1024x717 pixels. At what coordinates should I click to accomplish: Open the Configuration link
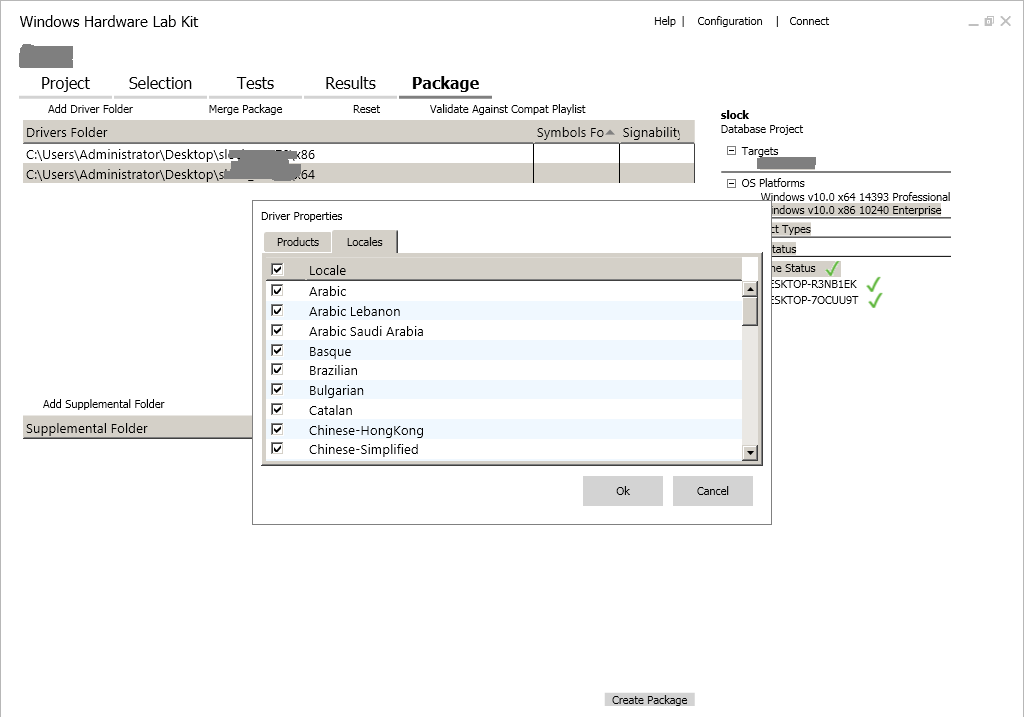(x=729, y=21)
